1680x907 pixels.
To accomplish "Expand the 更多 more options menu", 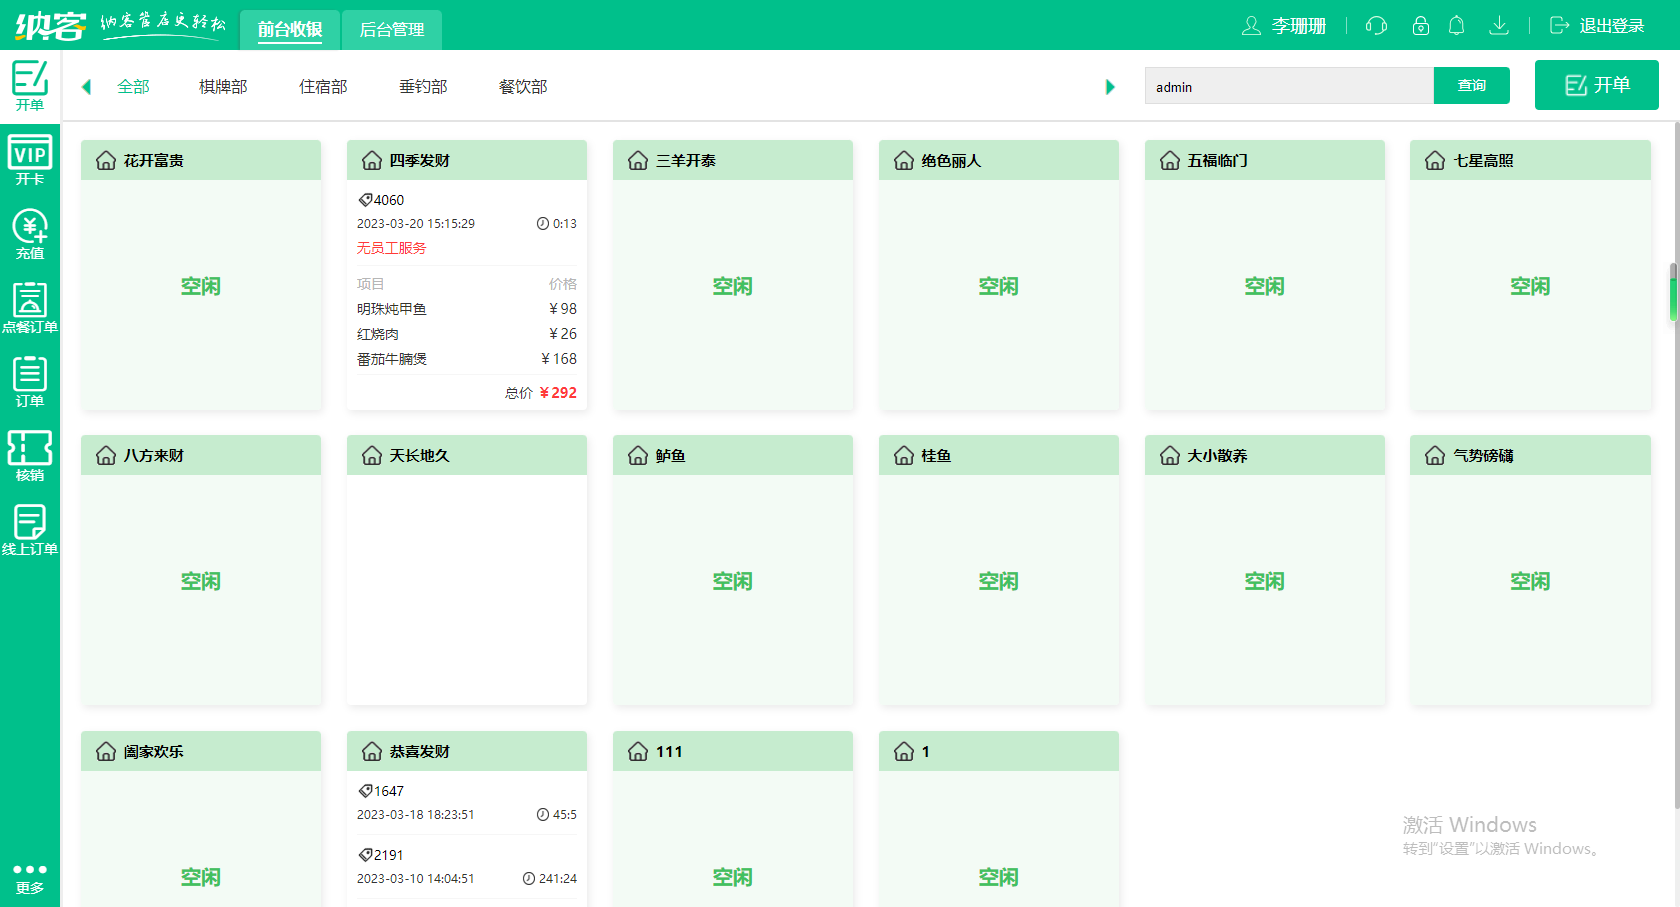I will click(30, 875).
